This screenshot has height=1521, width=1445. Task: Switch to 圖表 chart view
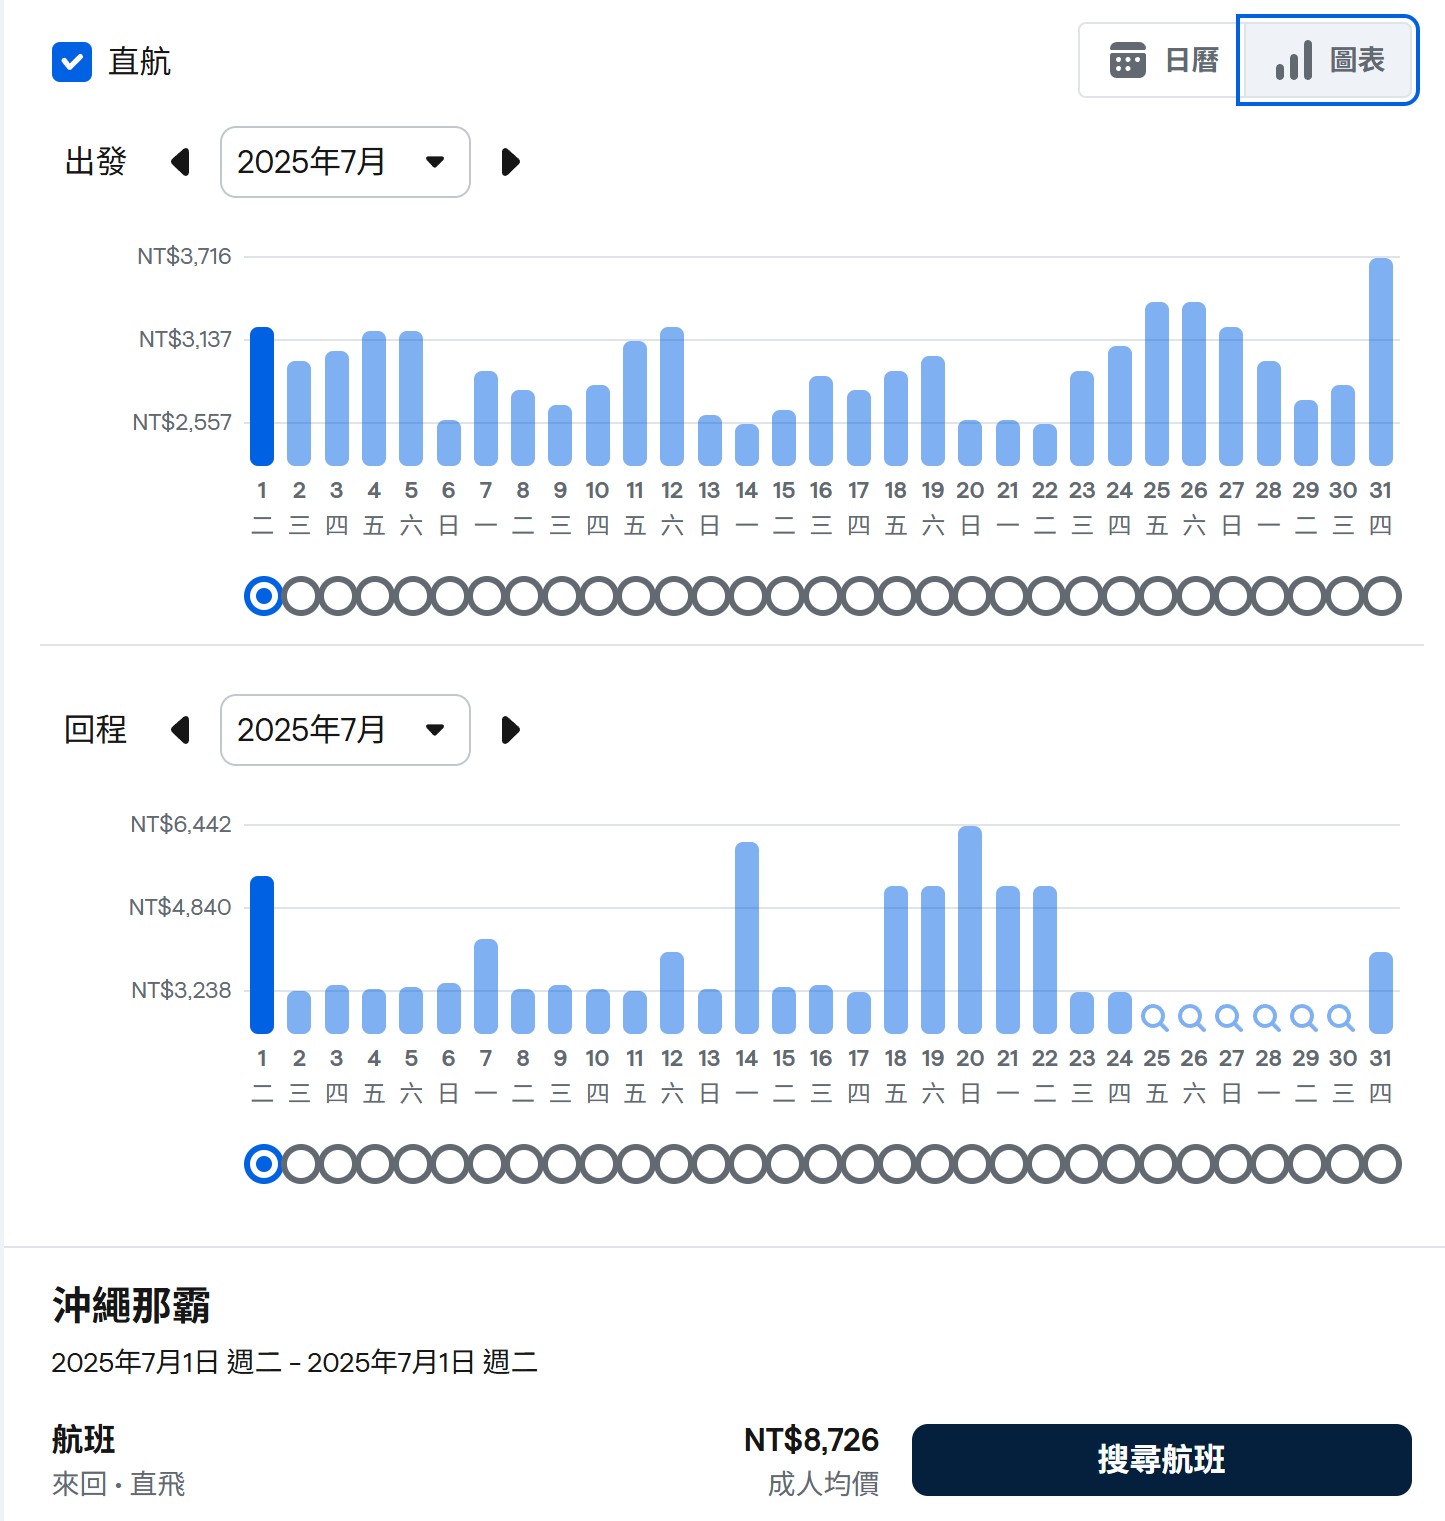tap(1328, 61)
